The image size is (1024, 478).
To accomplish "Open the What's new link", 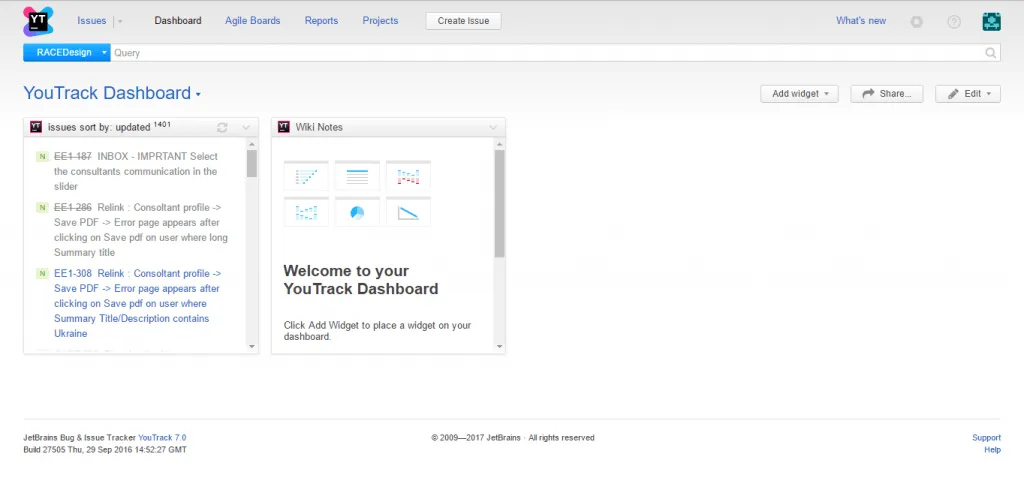I will [861, 21].
